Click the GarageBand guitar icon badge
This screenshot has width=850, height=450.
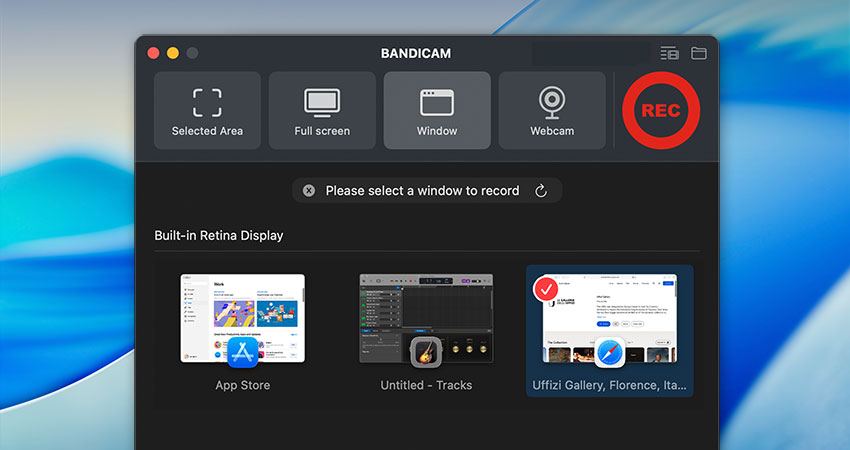click(426, 352)
